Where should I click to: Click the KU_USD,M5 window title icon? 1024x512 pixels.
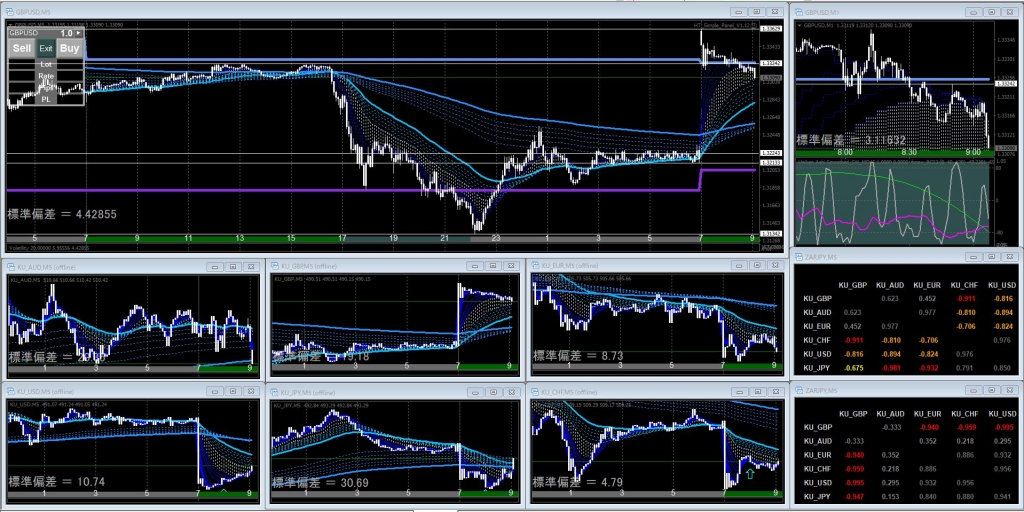coord(10,391)
